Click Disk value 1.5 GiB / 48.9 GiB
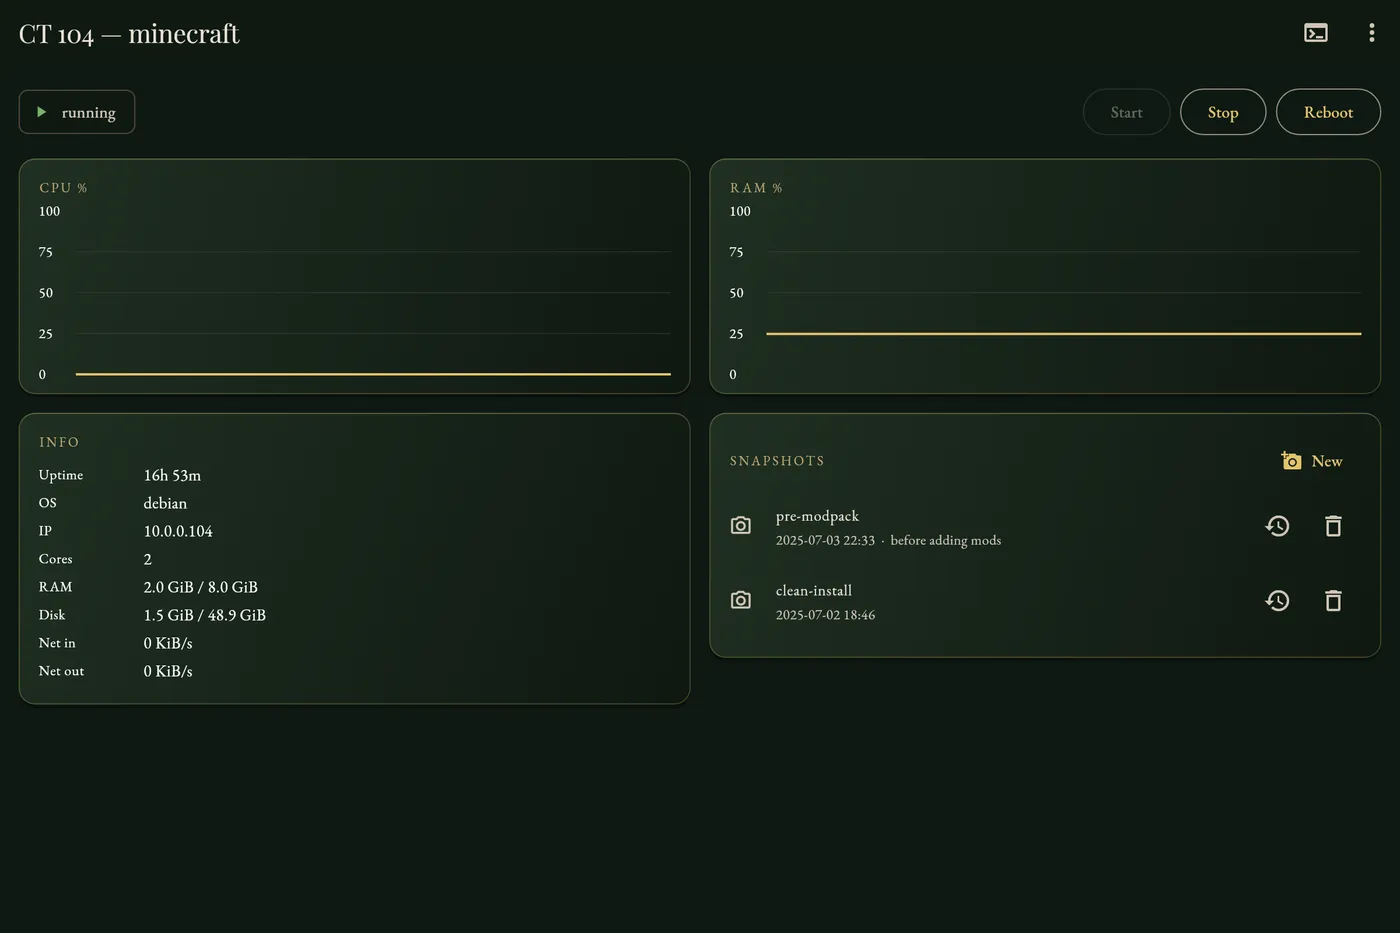This screenshot has height=933, width=1400. coord(204,615)
